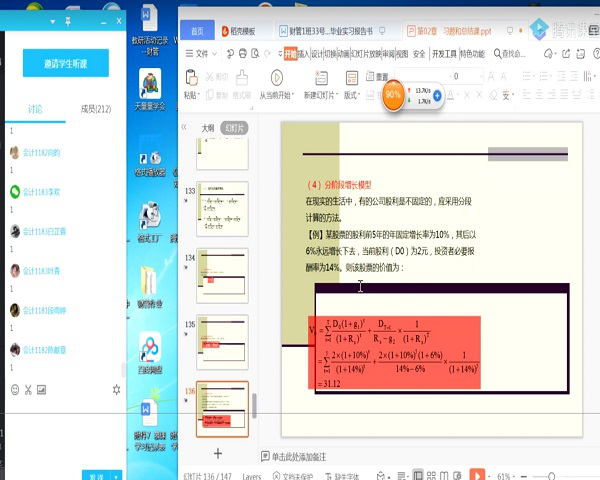This screenshot has height=480, width=600.
Task: Click the Increase Font Size icon
Action: (491, 77)
